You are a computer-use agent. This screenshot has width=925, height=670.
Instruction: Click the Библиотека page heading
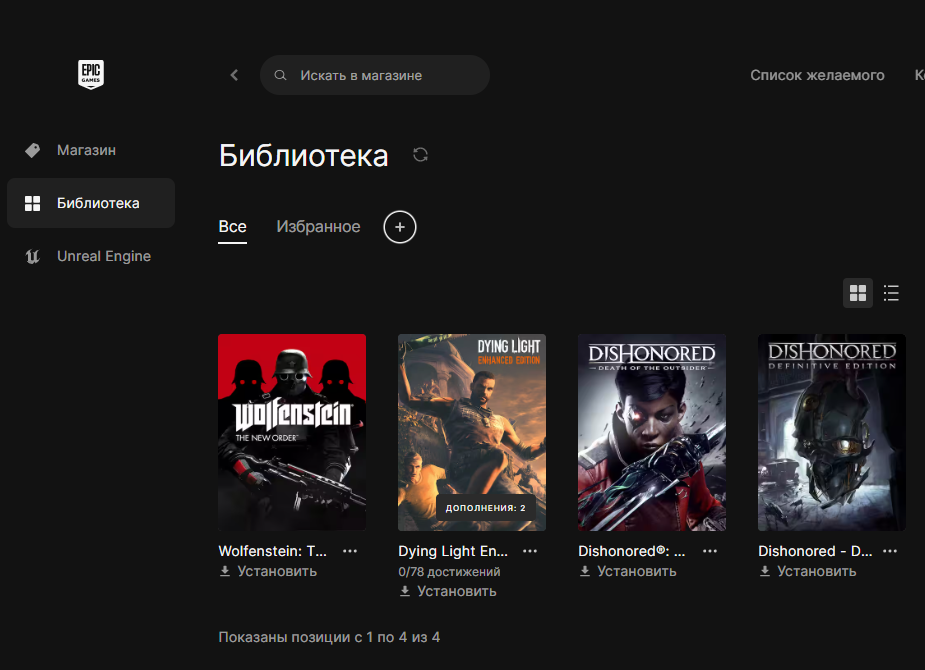304,156
